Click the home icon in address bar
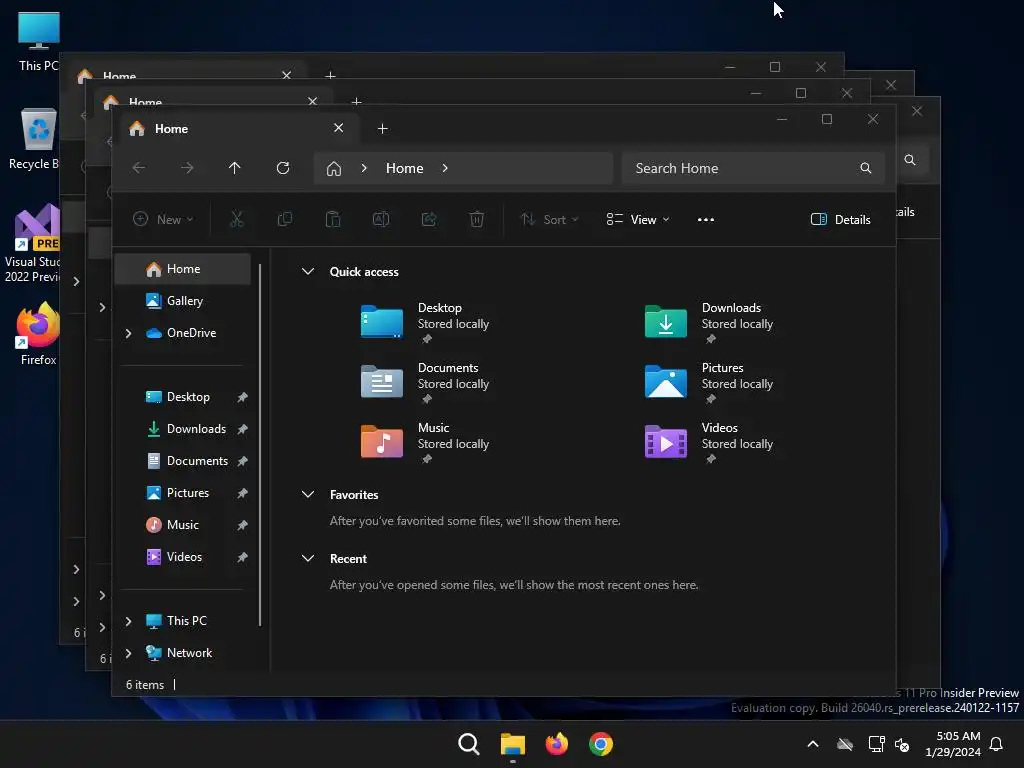 [x=334, y=168]
